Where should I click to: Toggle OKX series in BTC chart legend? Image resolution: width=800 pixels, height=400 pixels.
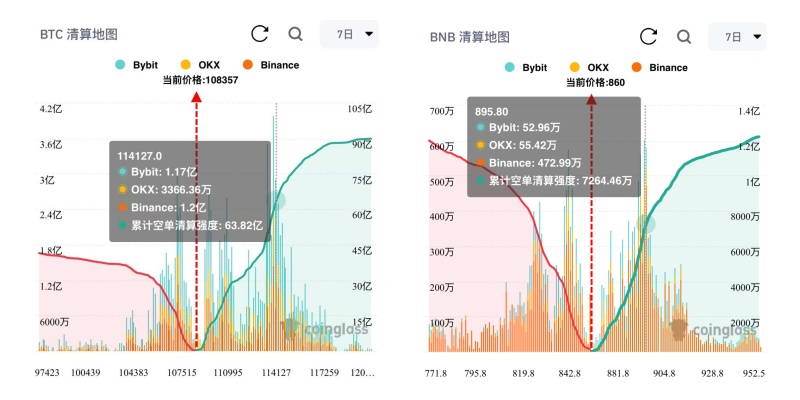click(x=201, y=65)
